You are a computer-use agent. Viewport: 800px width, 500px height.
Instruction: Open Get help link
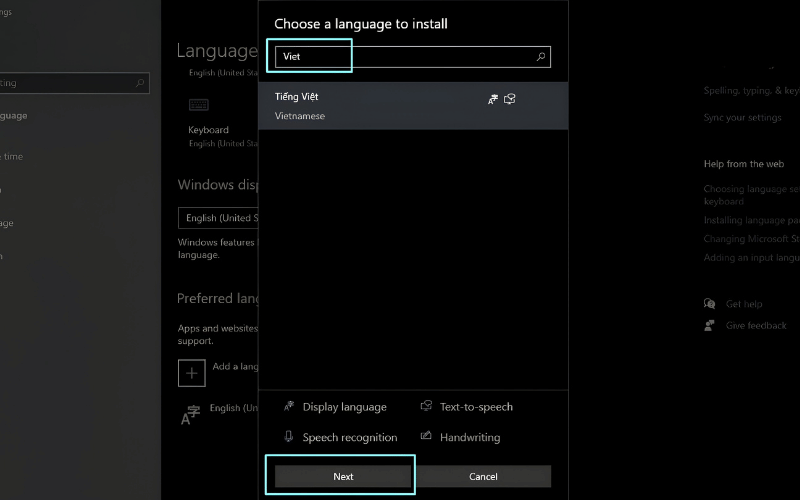[x=744, y=304]
